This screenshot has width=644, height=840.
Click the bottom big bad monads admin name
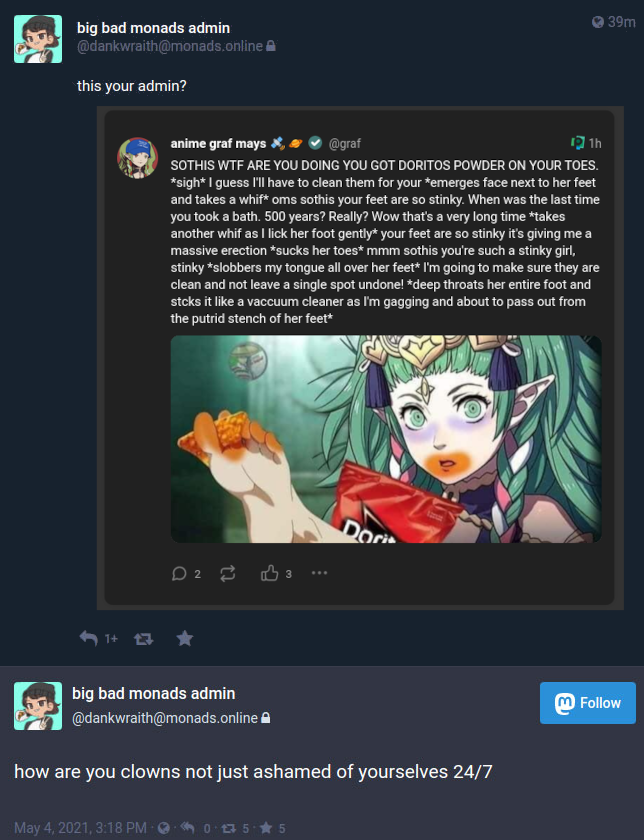point(154,694)
